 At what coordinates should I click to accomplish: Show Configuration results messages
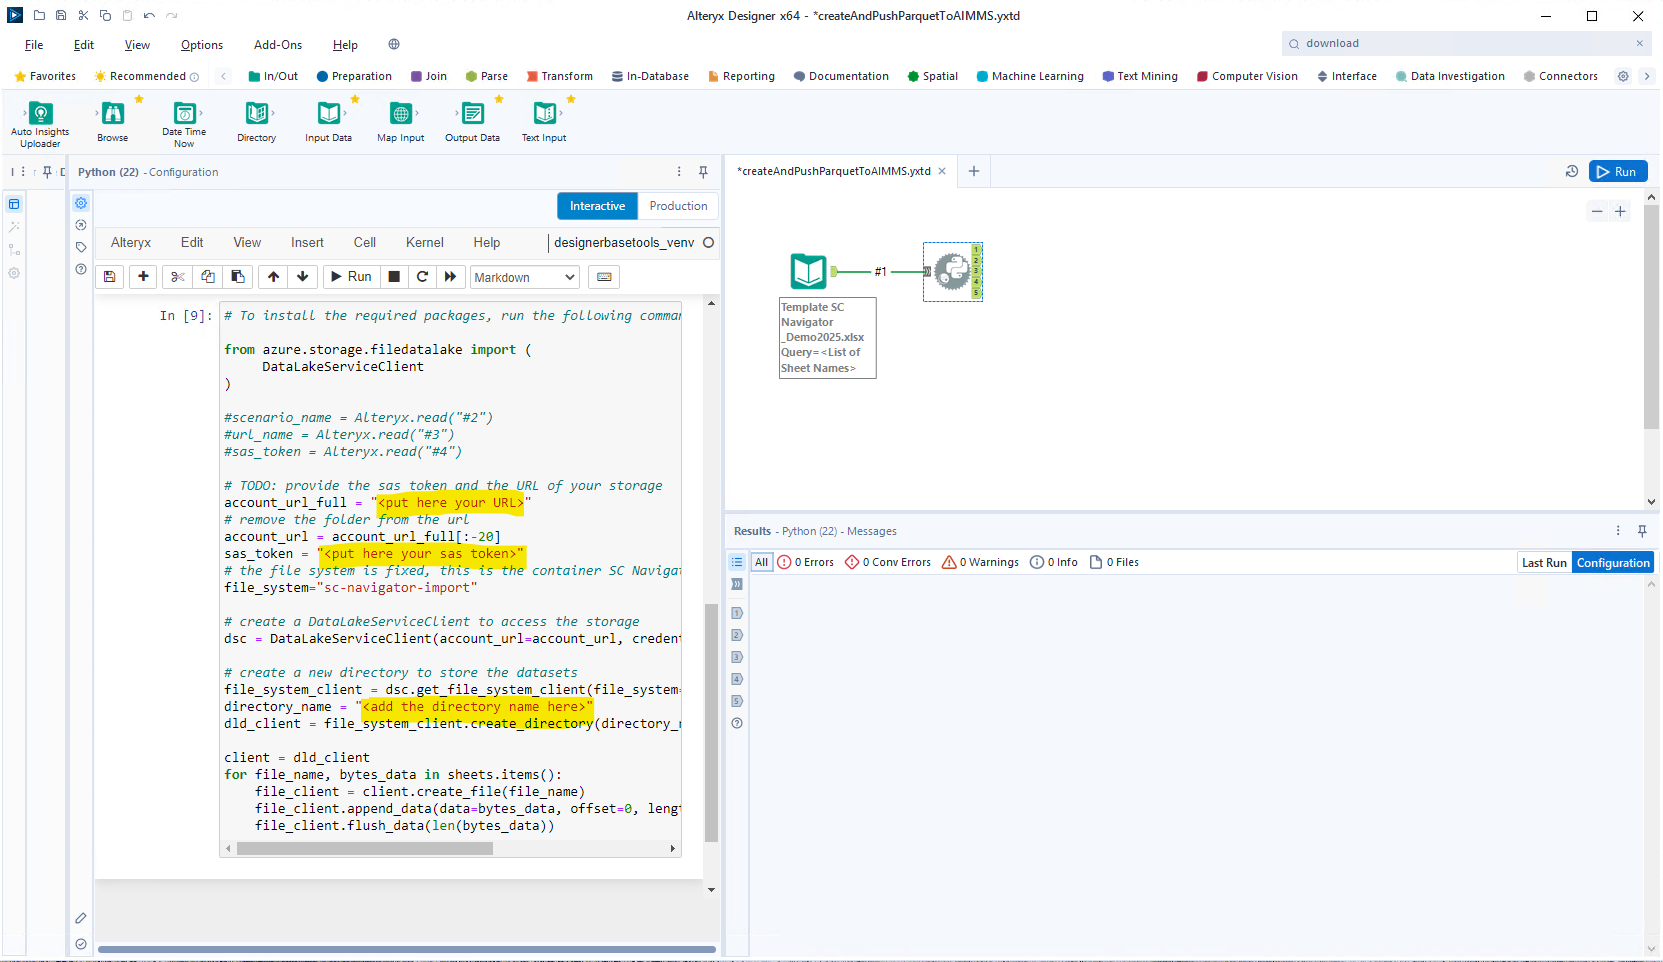click(1613, 563)
